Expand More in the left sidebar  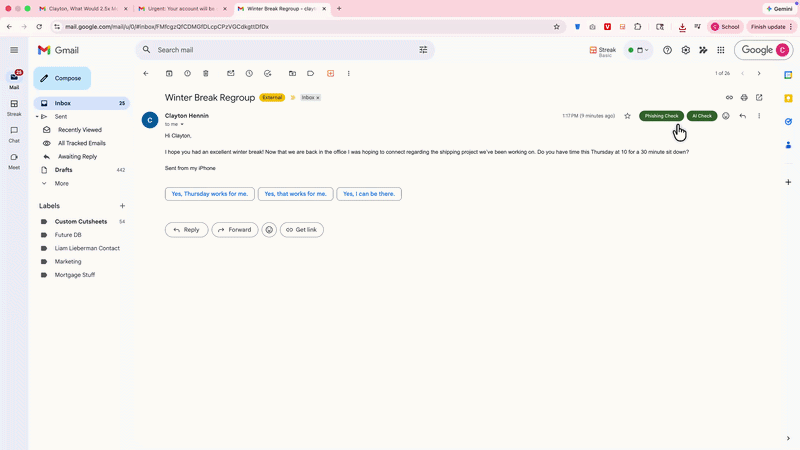(x=61, y=183)
